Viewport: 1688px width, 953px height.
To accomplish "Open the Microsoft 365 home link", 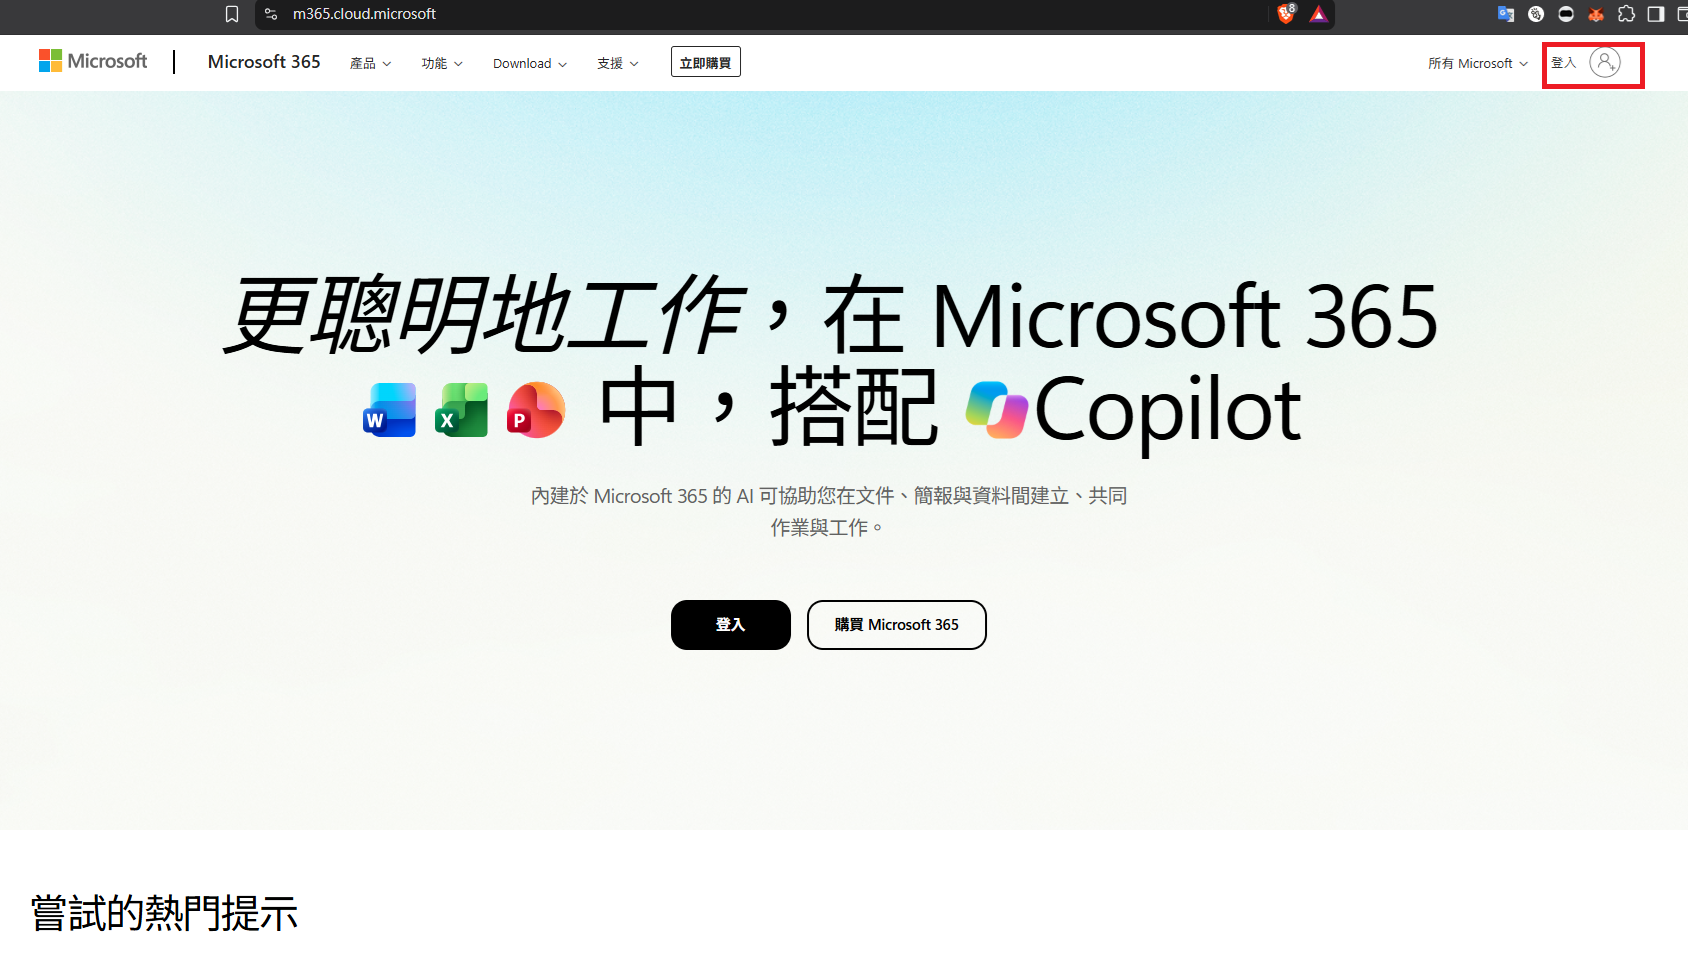I will point(264,62).
